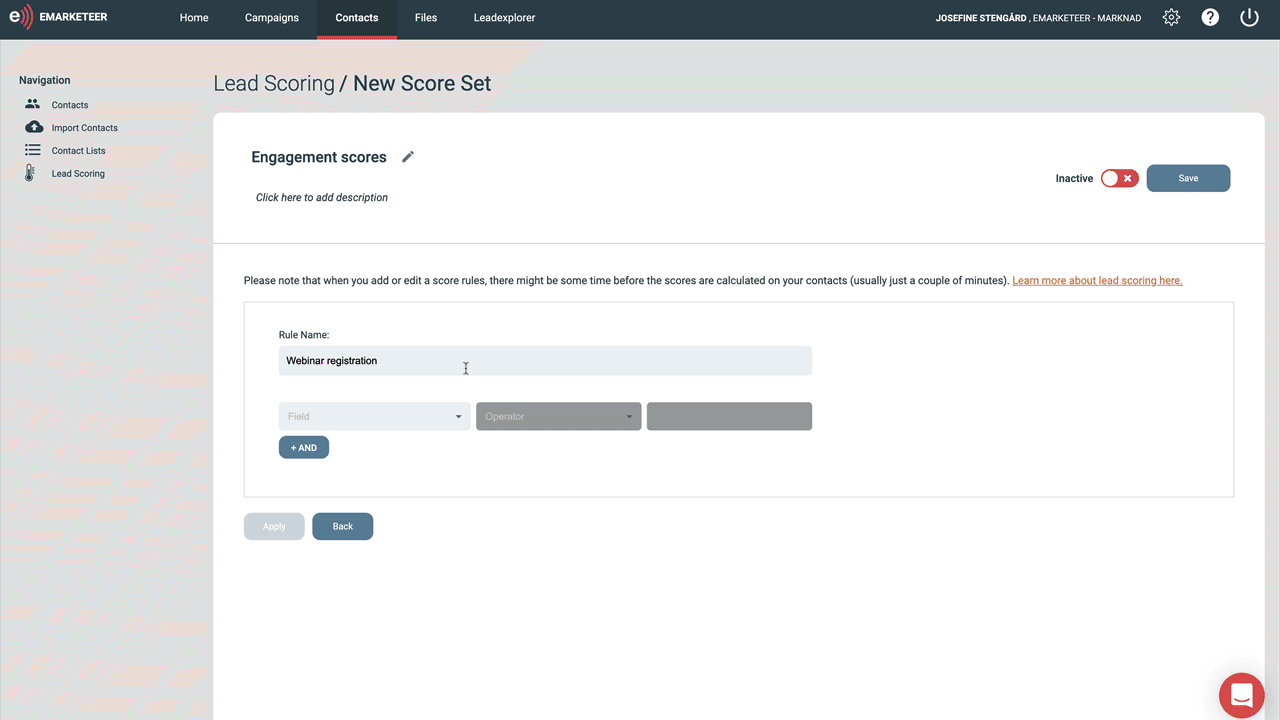Click the Contacts people icon in sidebar
Image resolution: width=1280 pixels, height=720 pixels.
(33, 104)
